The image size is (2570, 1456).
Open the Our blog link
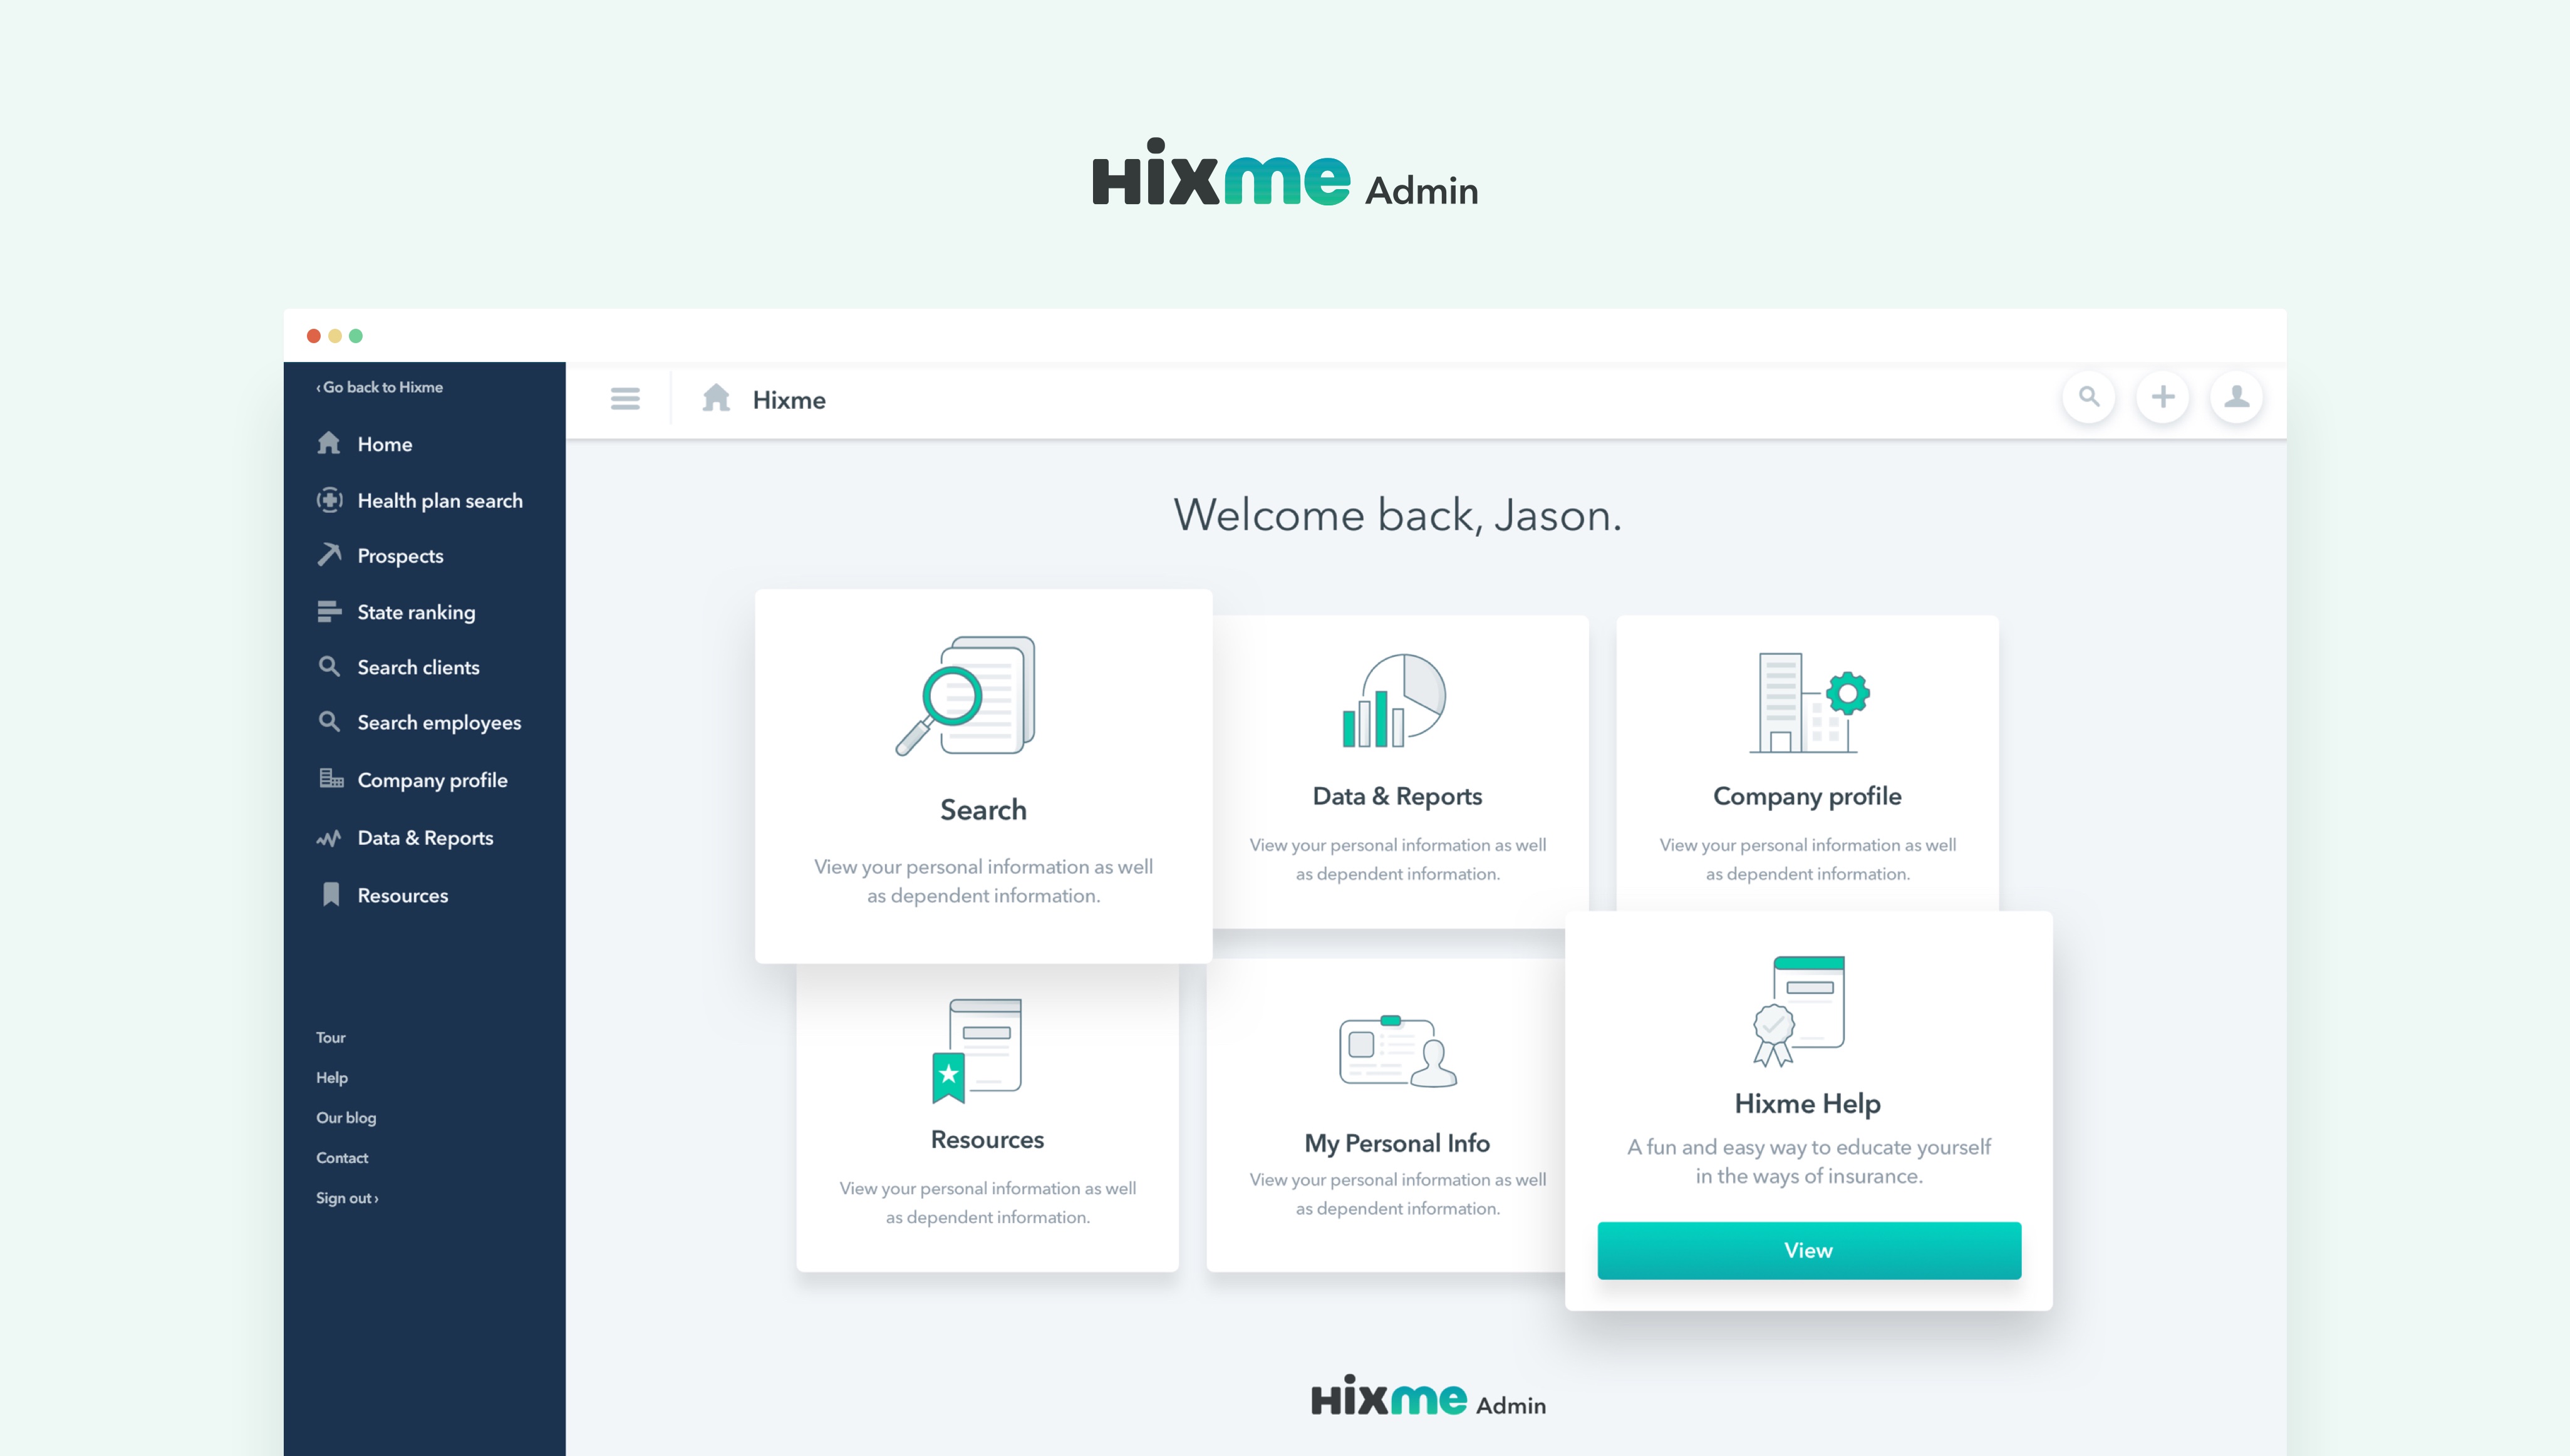pos(346,1118)
